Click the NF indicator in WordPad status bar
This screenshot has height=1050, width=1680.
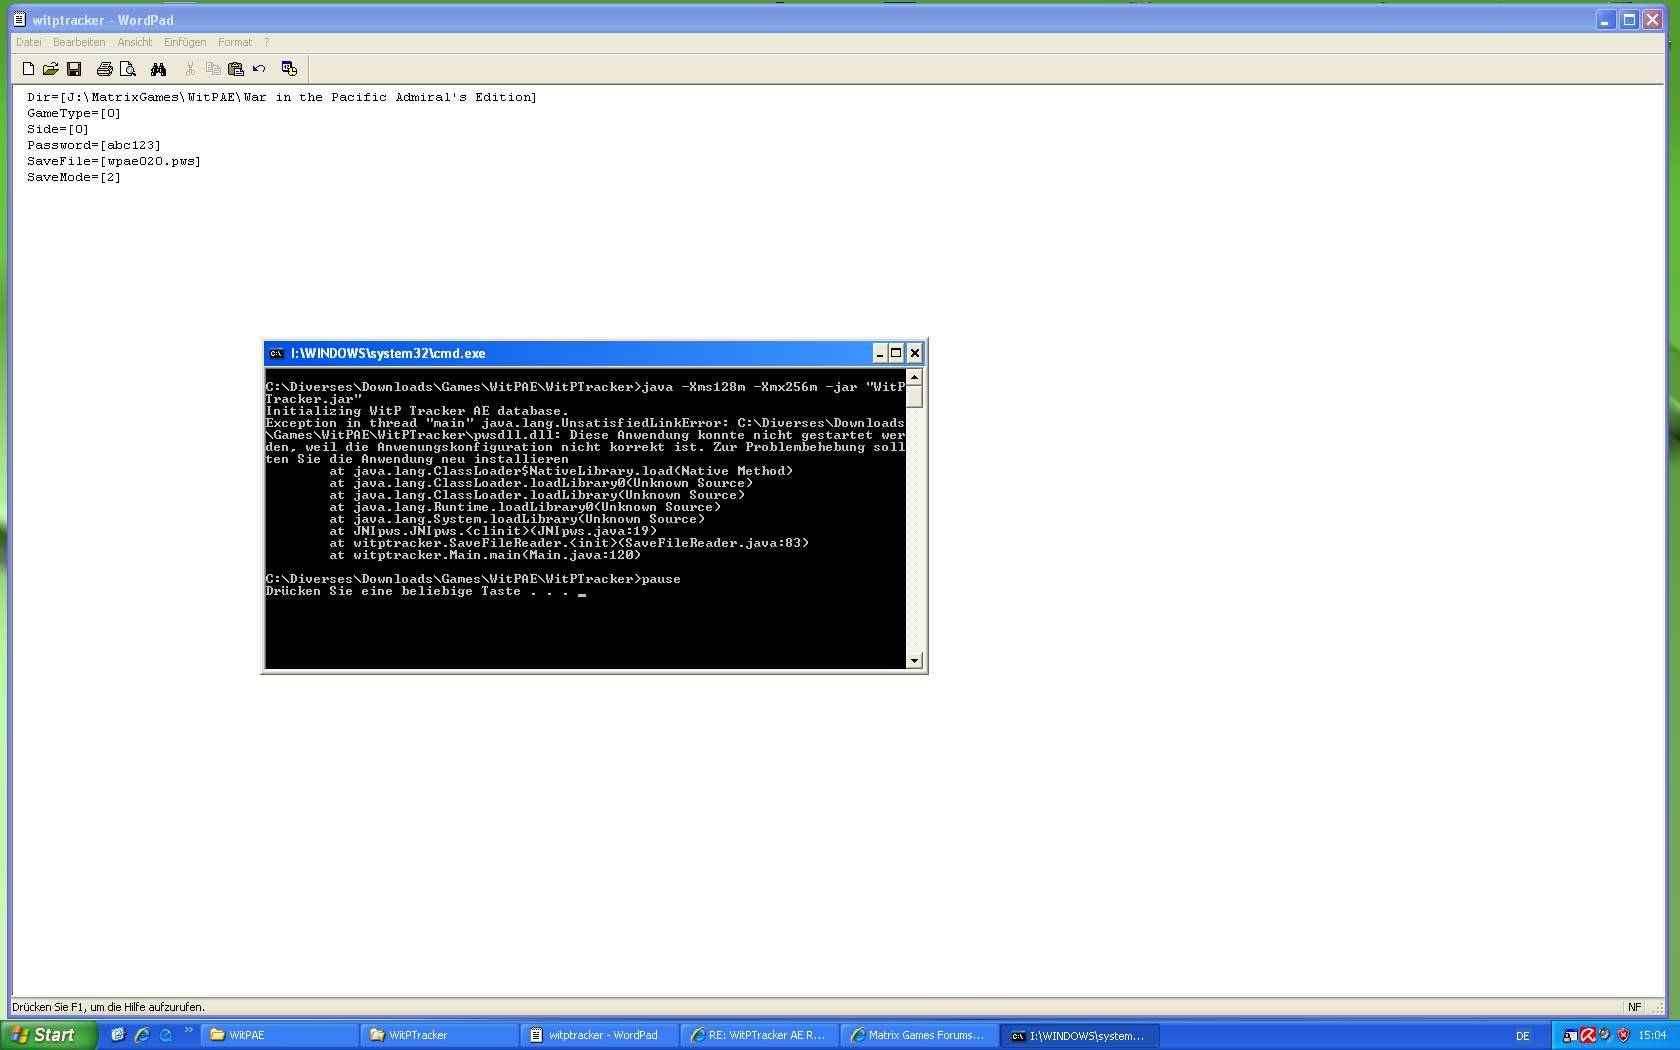tap(1634, 1007)
